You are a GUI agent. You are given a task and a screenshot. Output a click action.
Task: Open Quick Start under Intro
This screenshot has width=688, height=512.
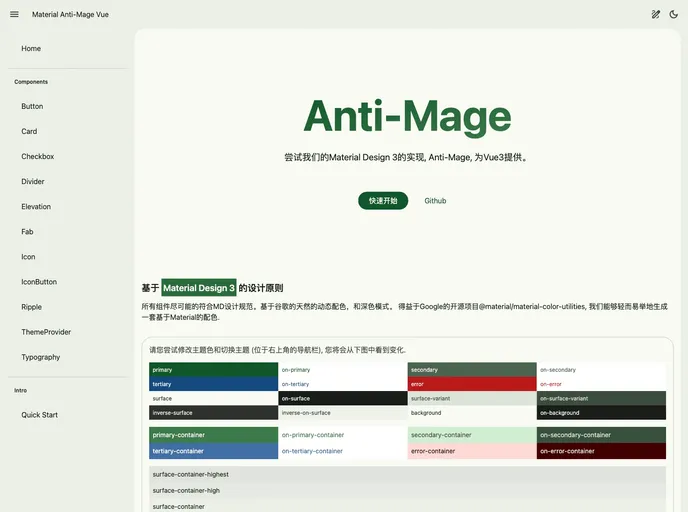coord(40,415)
